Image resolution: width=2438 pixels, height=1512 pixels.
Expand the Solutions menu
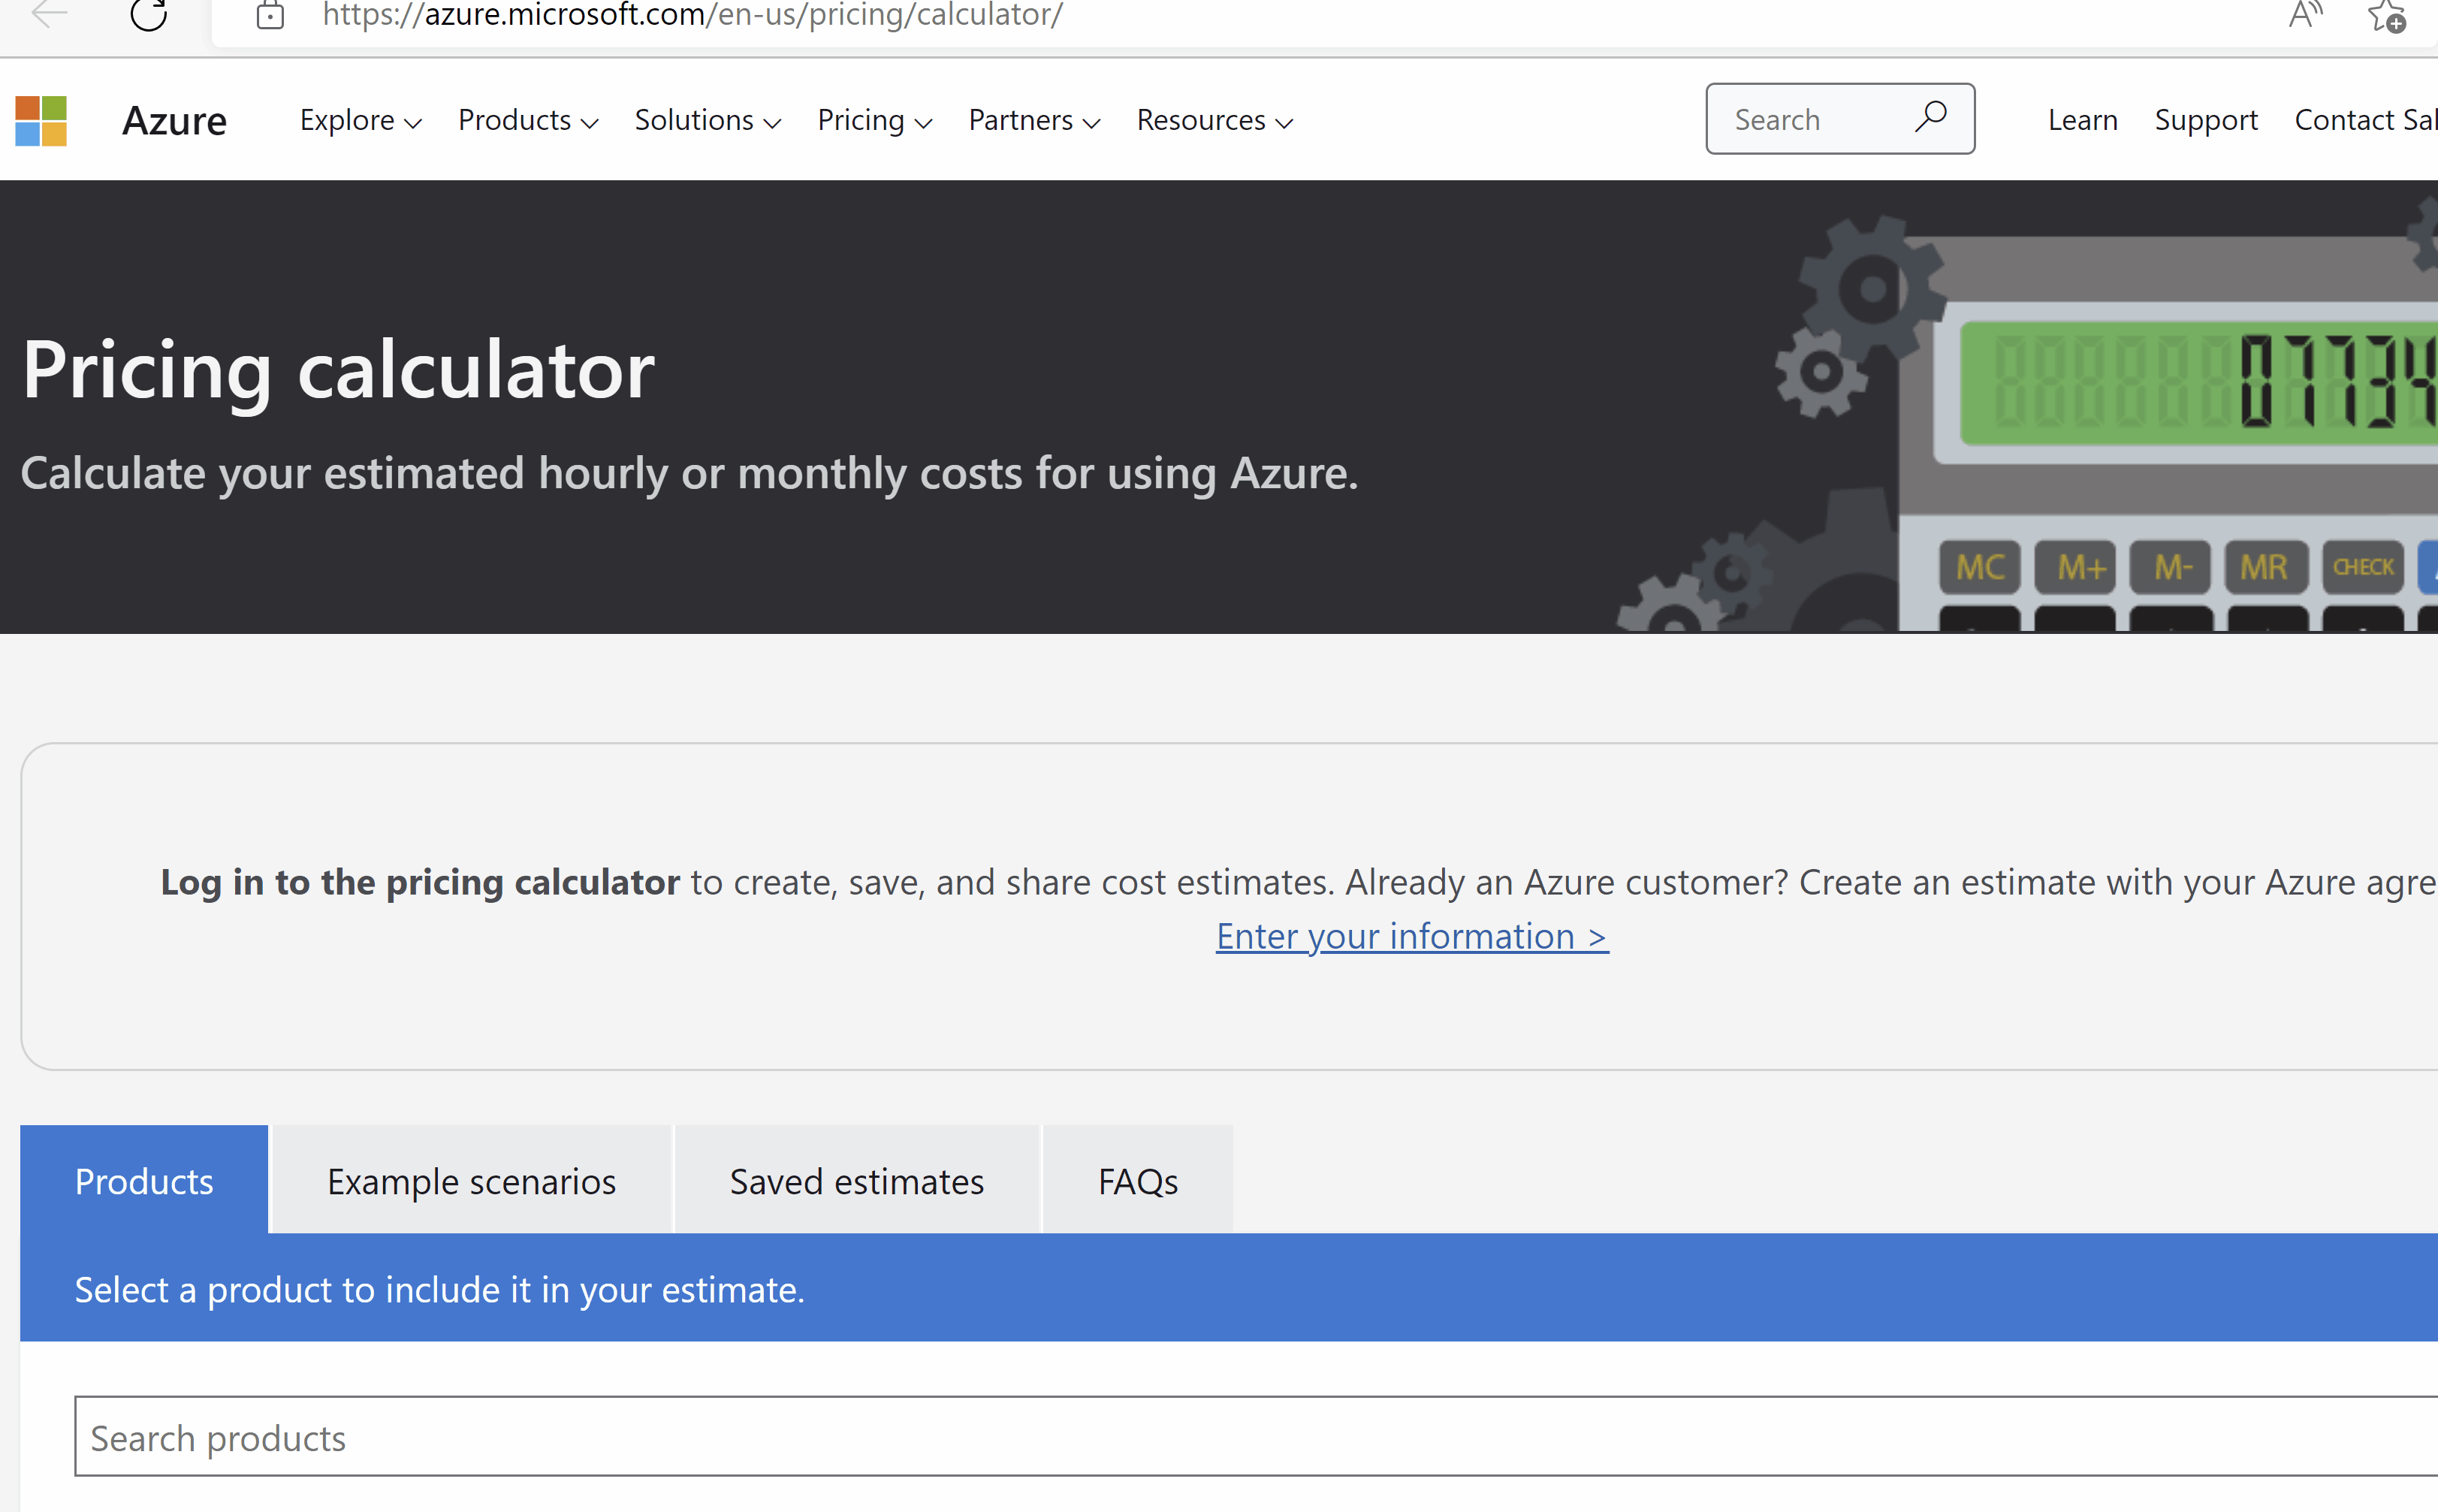[x=707, y=120]
